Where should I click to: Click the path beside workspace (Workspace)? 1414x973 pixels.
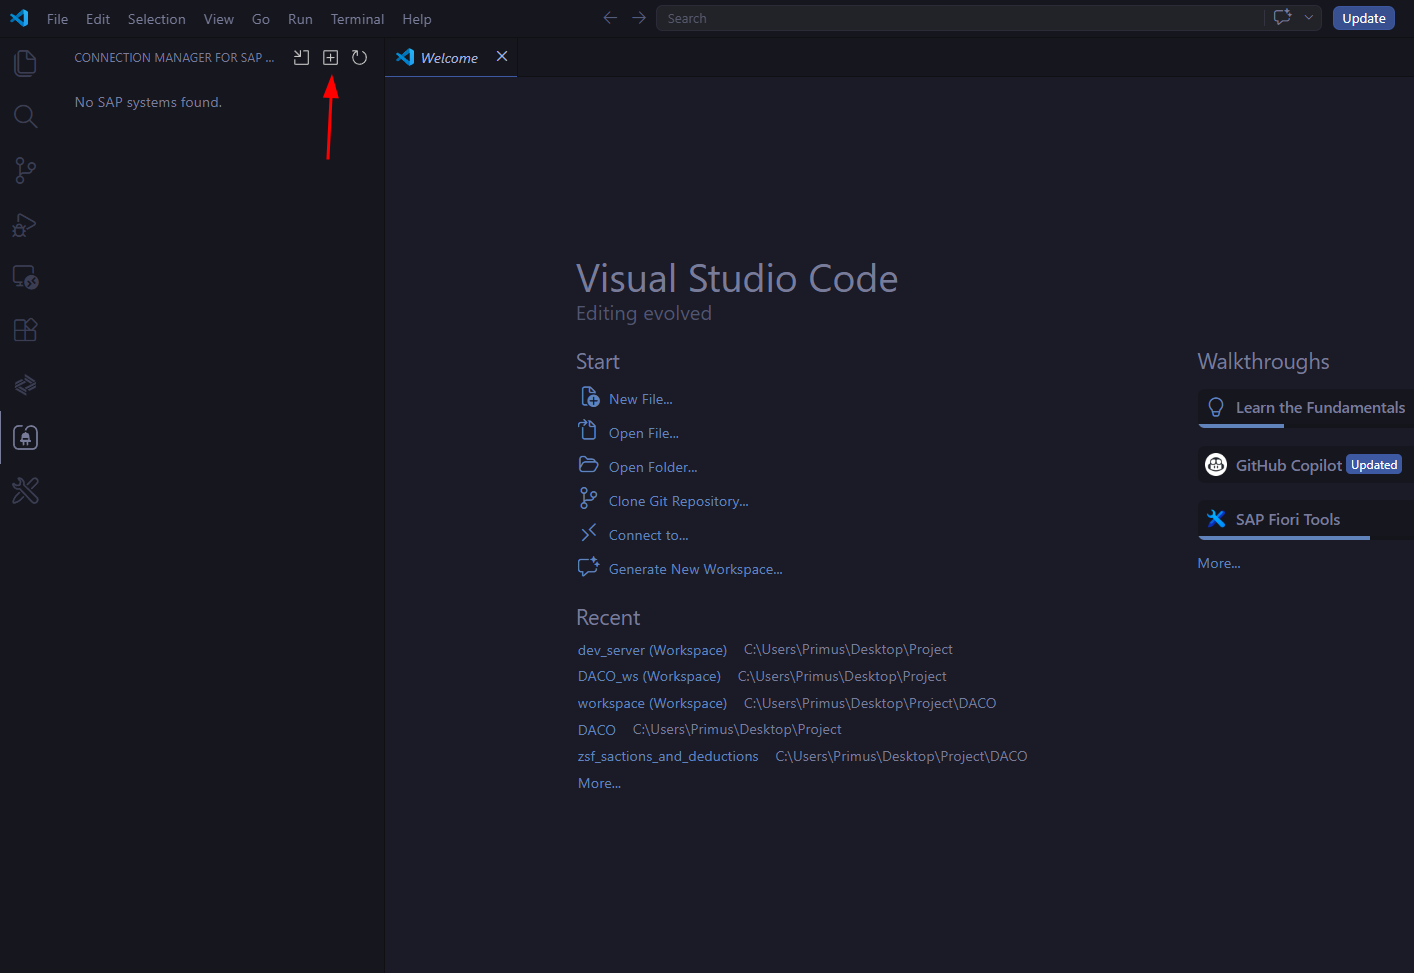(870, 703)
